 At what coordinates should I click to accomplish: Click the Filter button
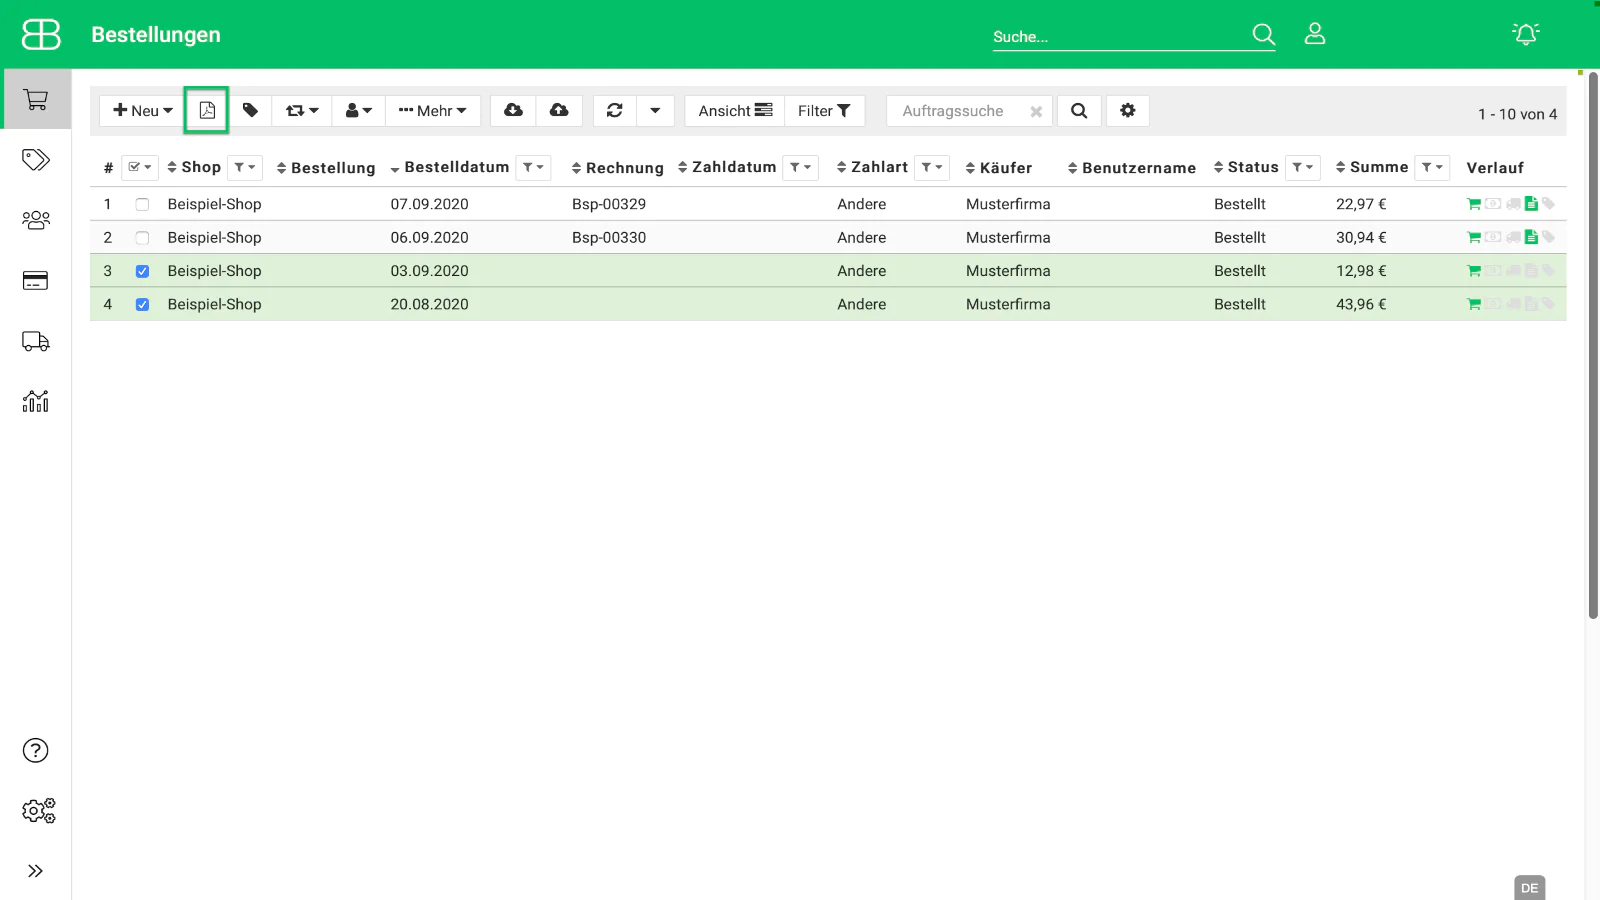pos(824,111)
